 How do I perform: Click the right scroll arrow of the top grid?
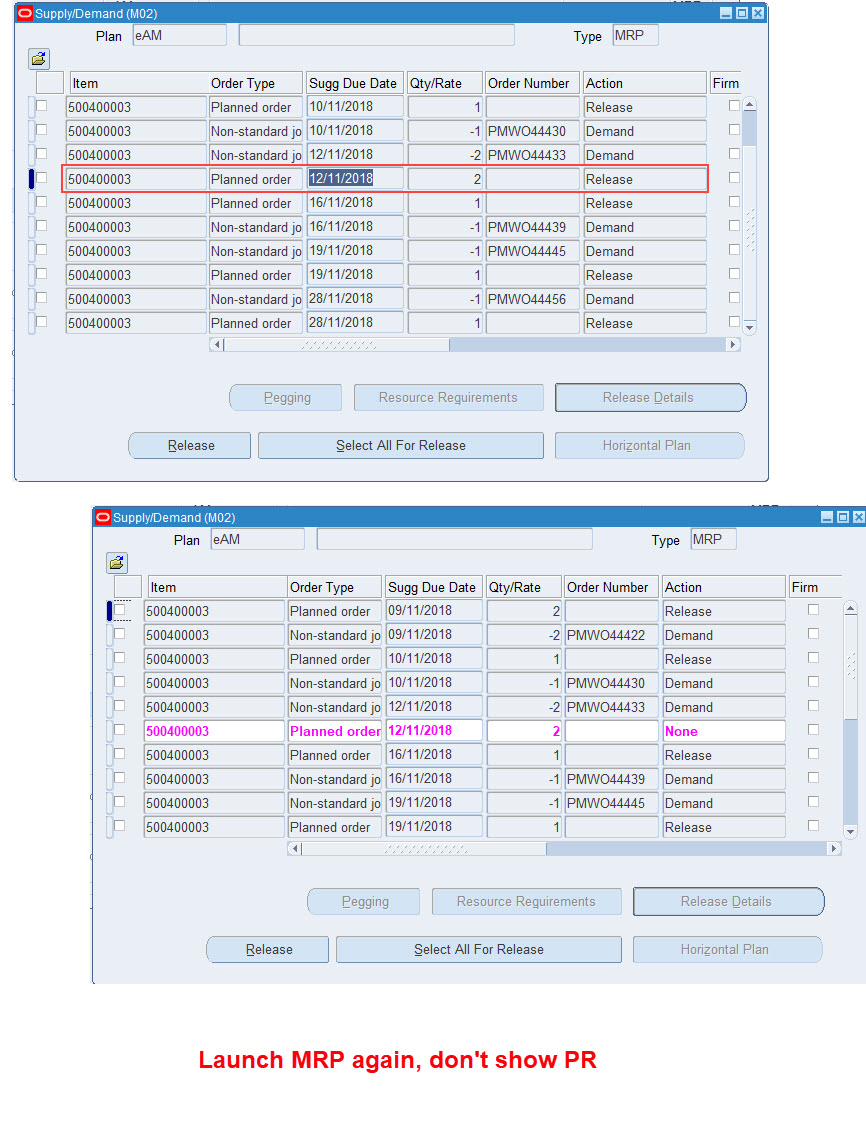[x=731, y=344]
